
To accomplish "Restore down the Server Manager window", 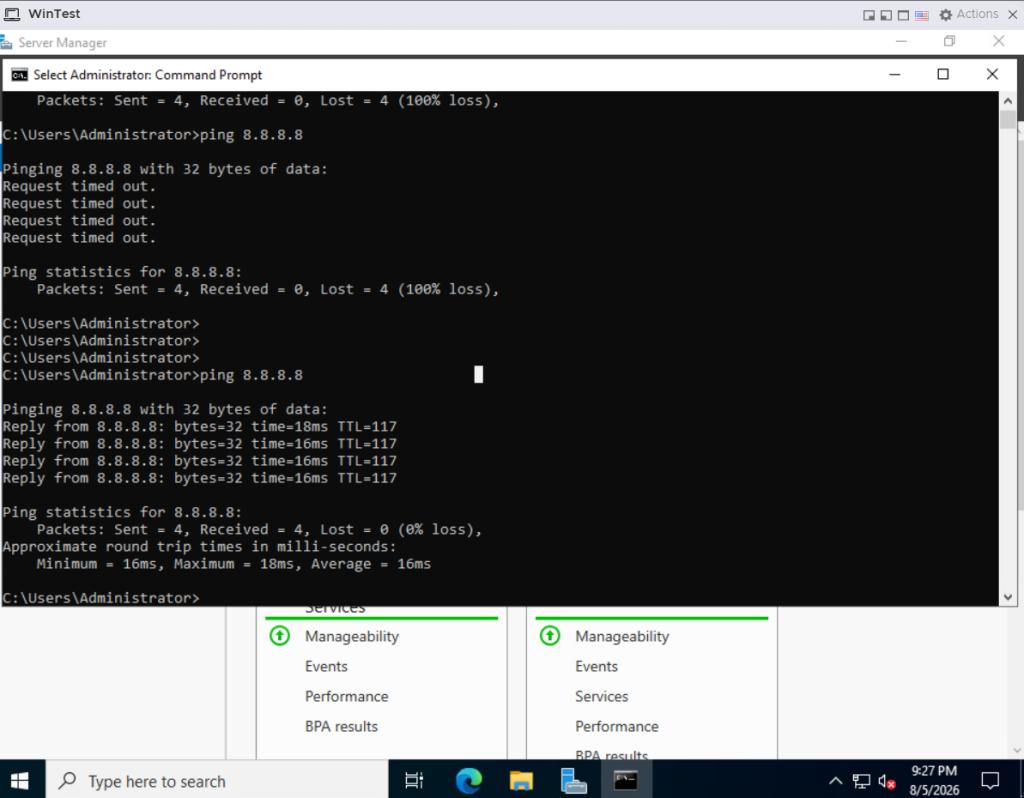I will (950, 41).
